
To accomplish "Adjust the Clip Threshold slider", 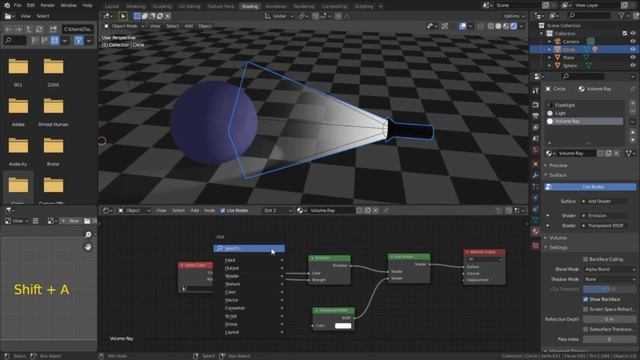I will pos(609,289).
